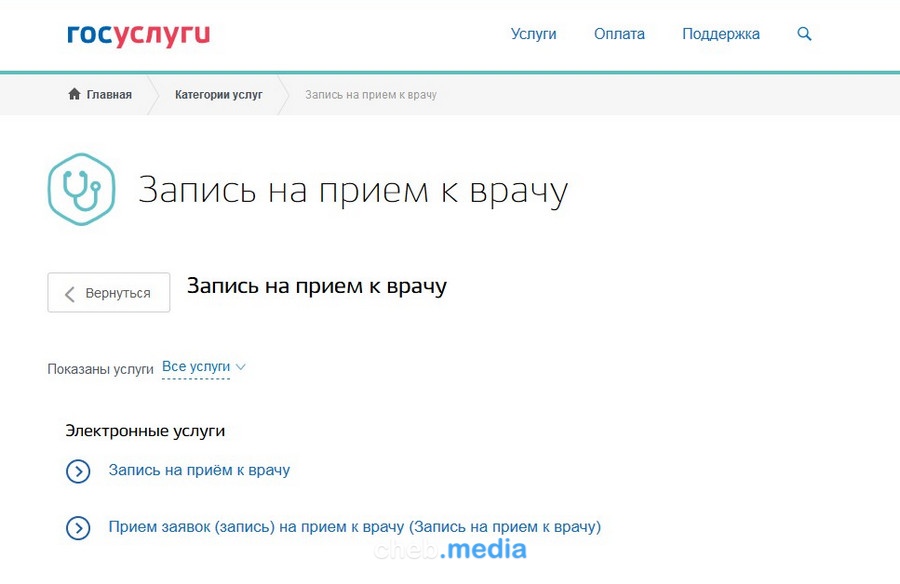Open the Услуги menu item
This screenshot has height=584, width=900.
[533, 34]
